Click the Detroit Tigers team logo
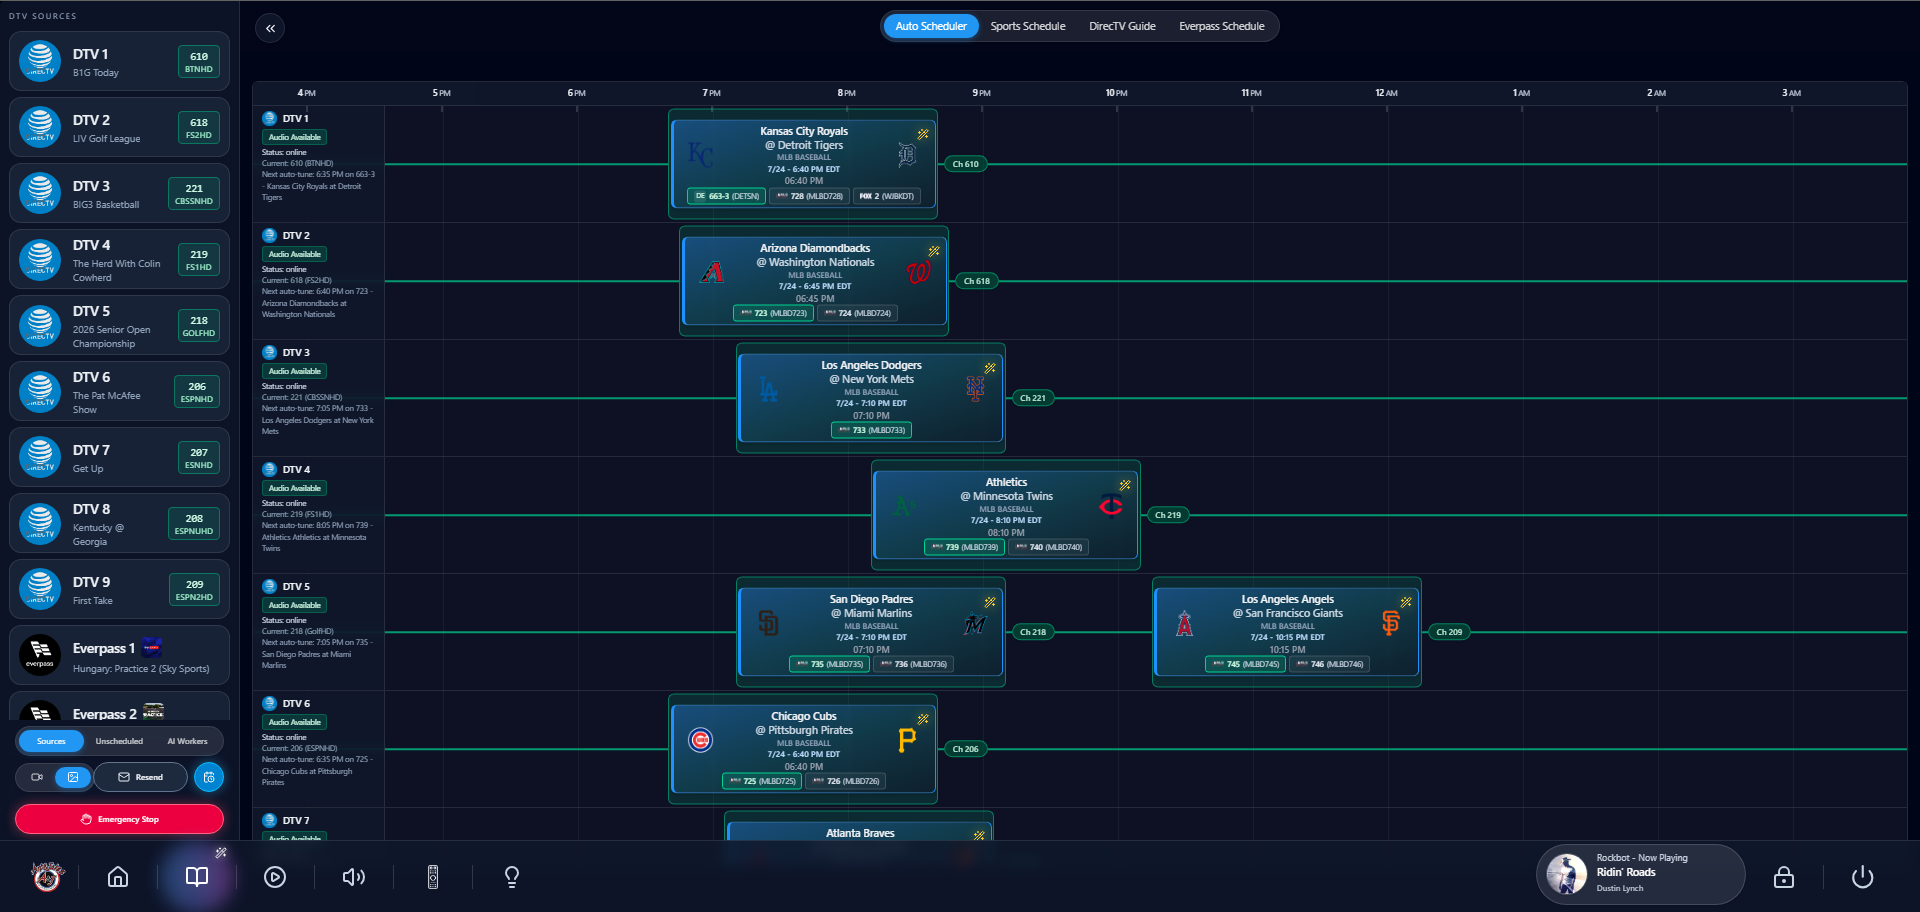 907,154
